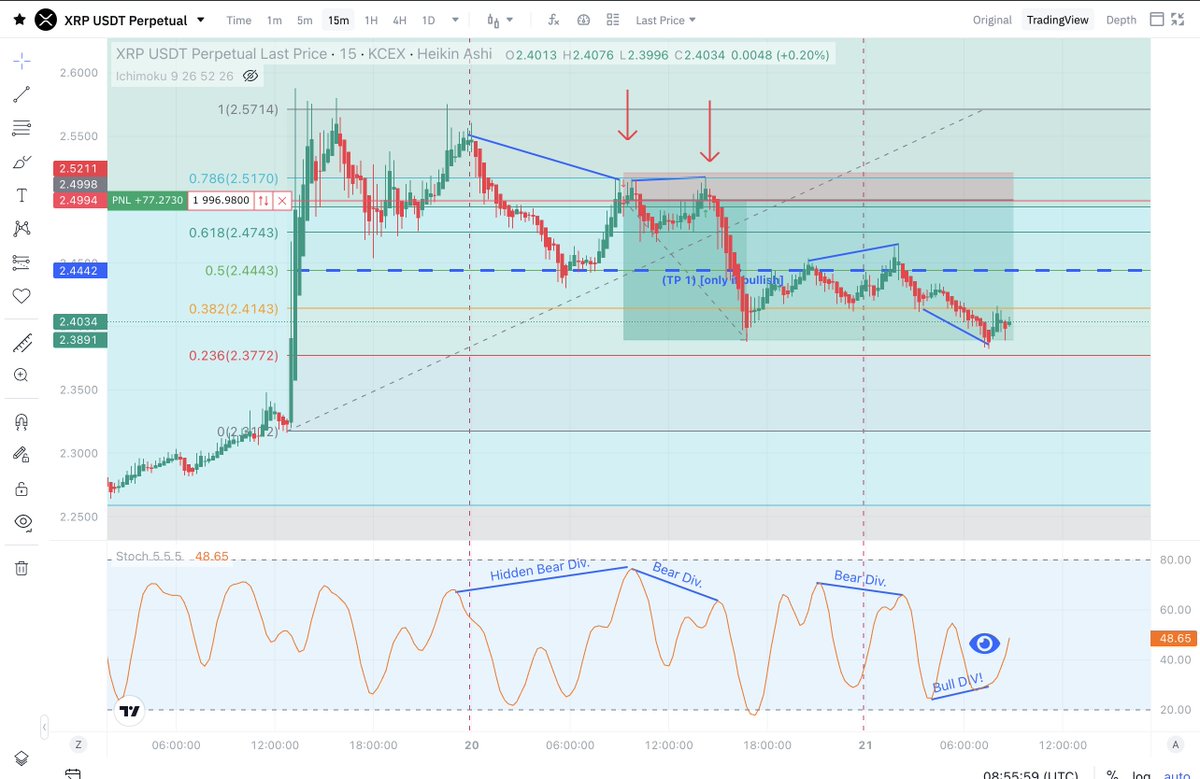Open the Fibonacci retracement tools
1200x779 pixels.
pyautogui.click(x=21, y=128)
